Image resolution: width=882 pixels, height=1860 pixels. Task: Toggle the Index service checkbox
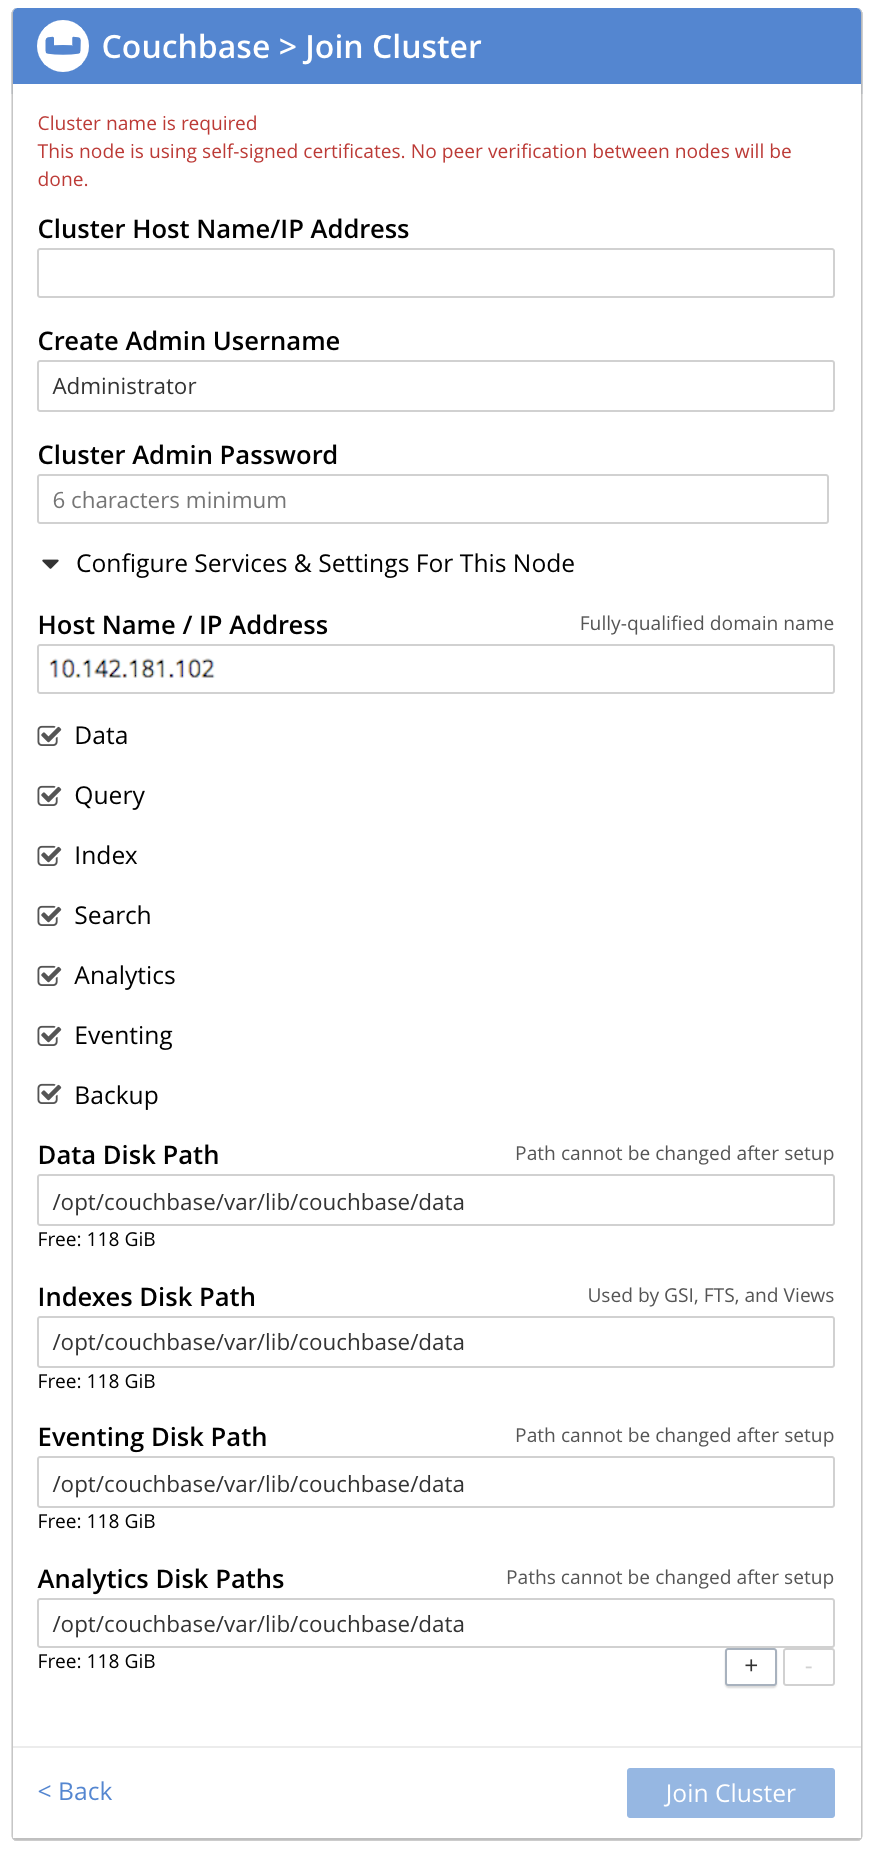click(x=49, y=856)
